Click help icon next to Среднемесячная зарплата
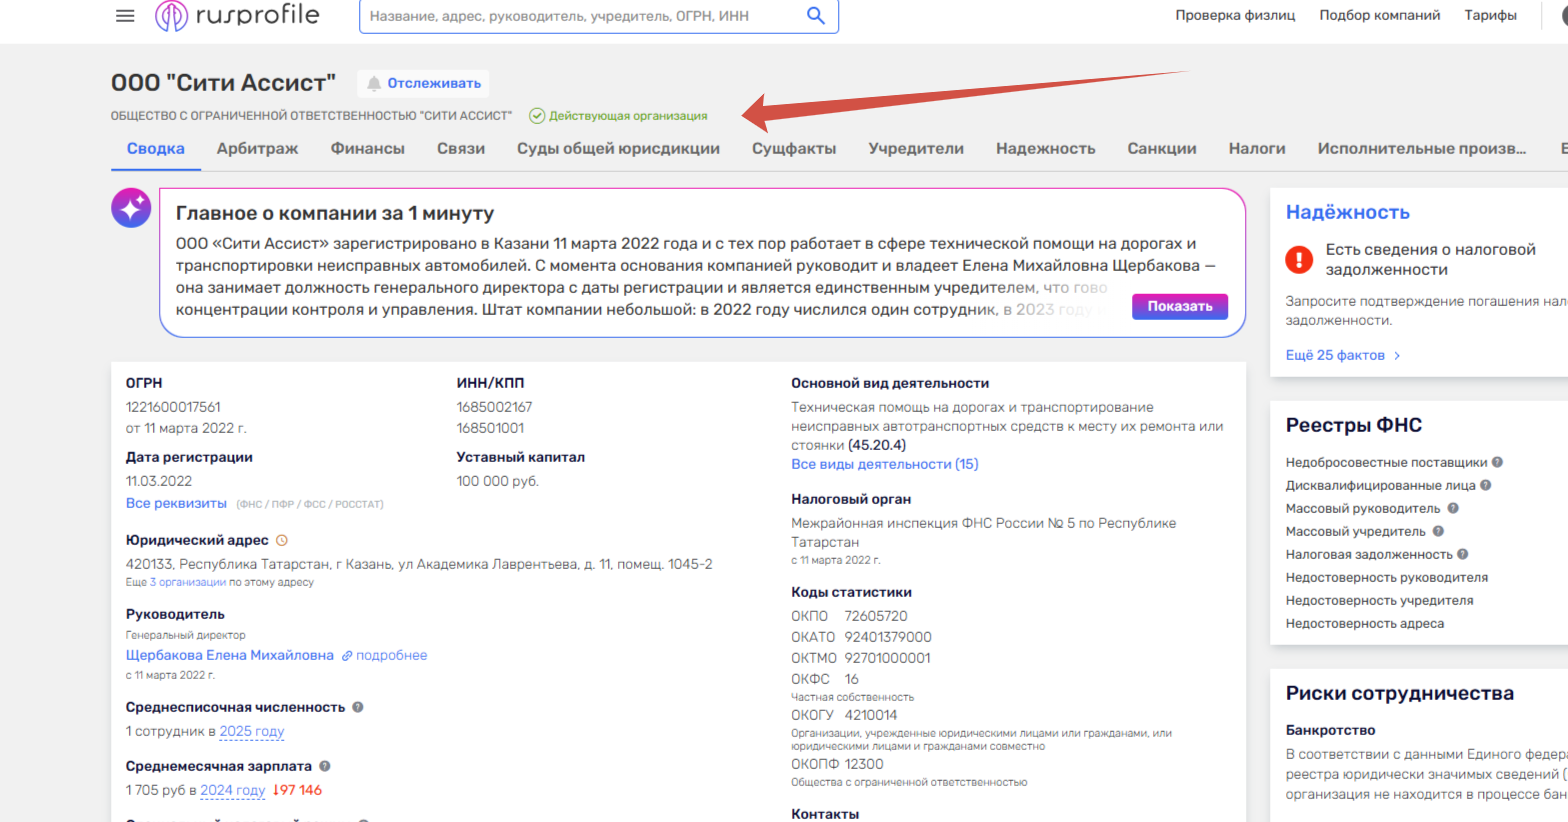 325,766
